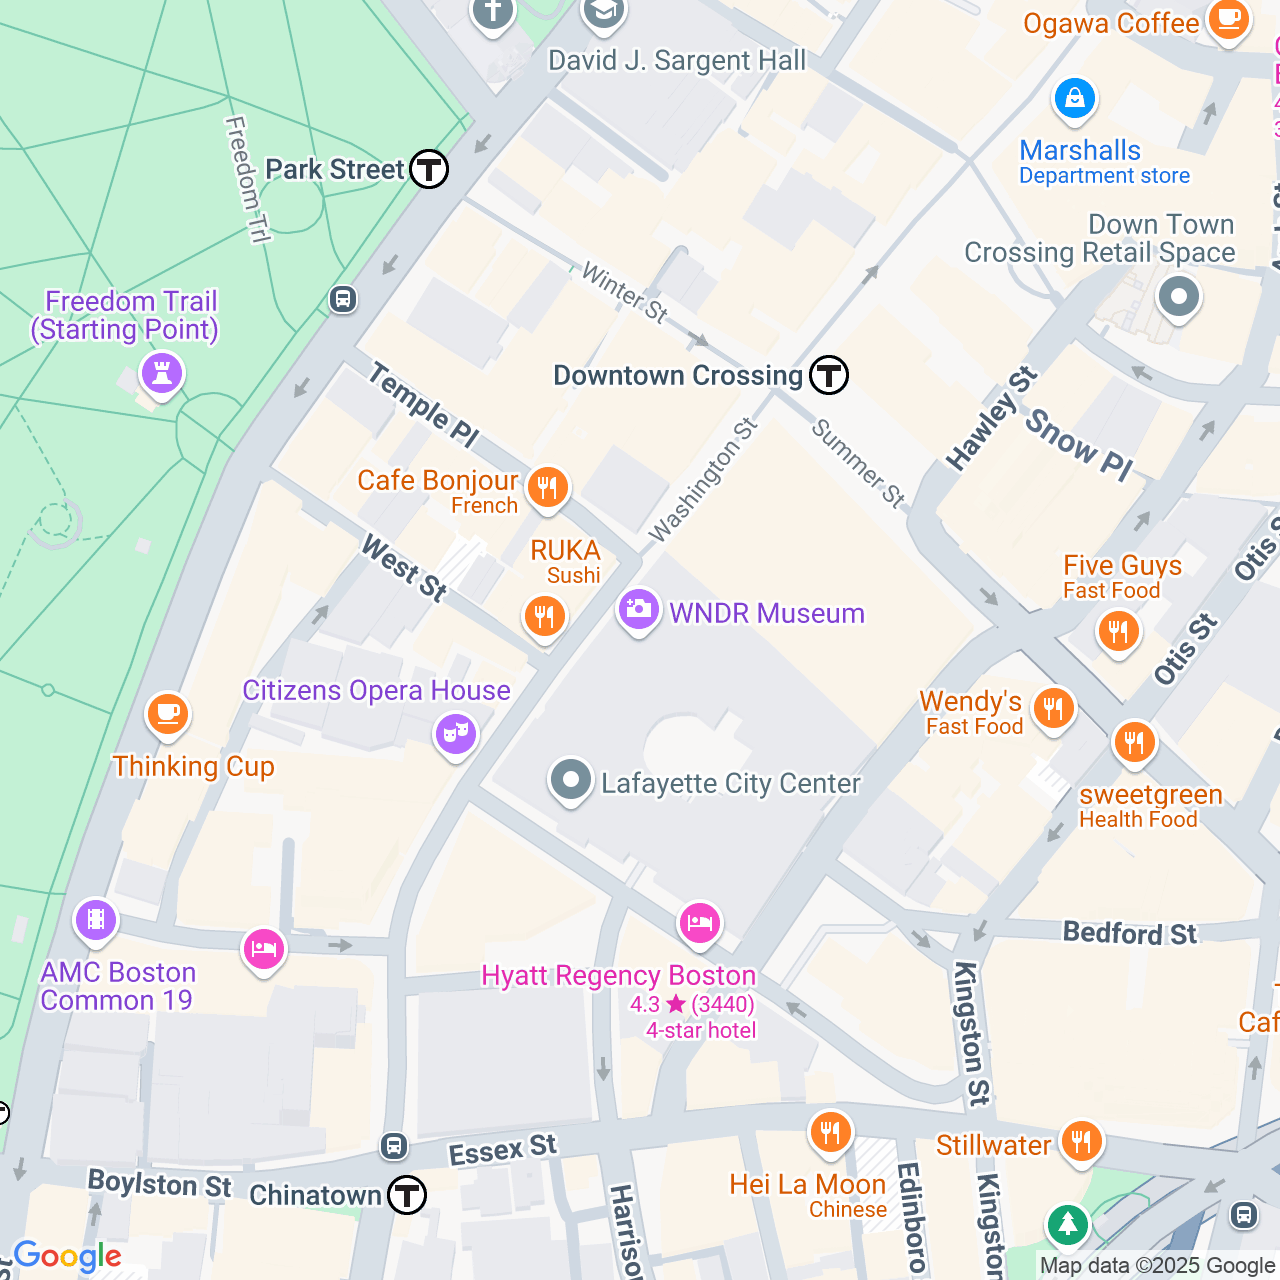Select the Wendy's fast food pin
Viewport: 1280px width, 1280px height.
coord(1053,710)
